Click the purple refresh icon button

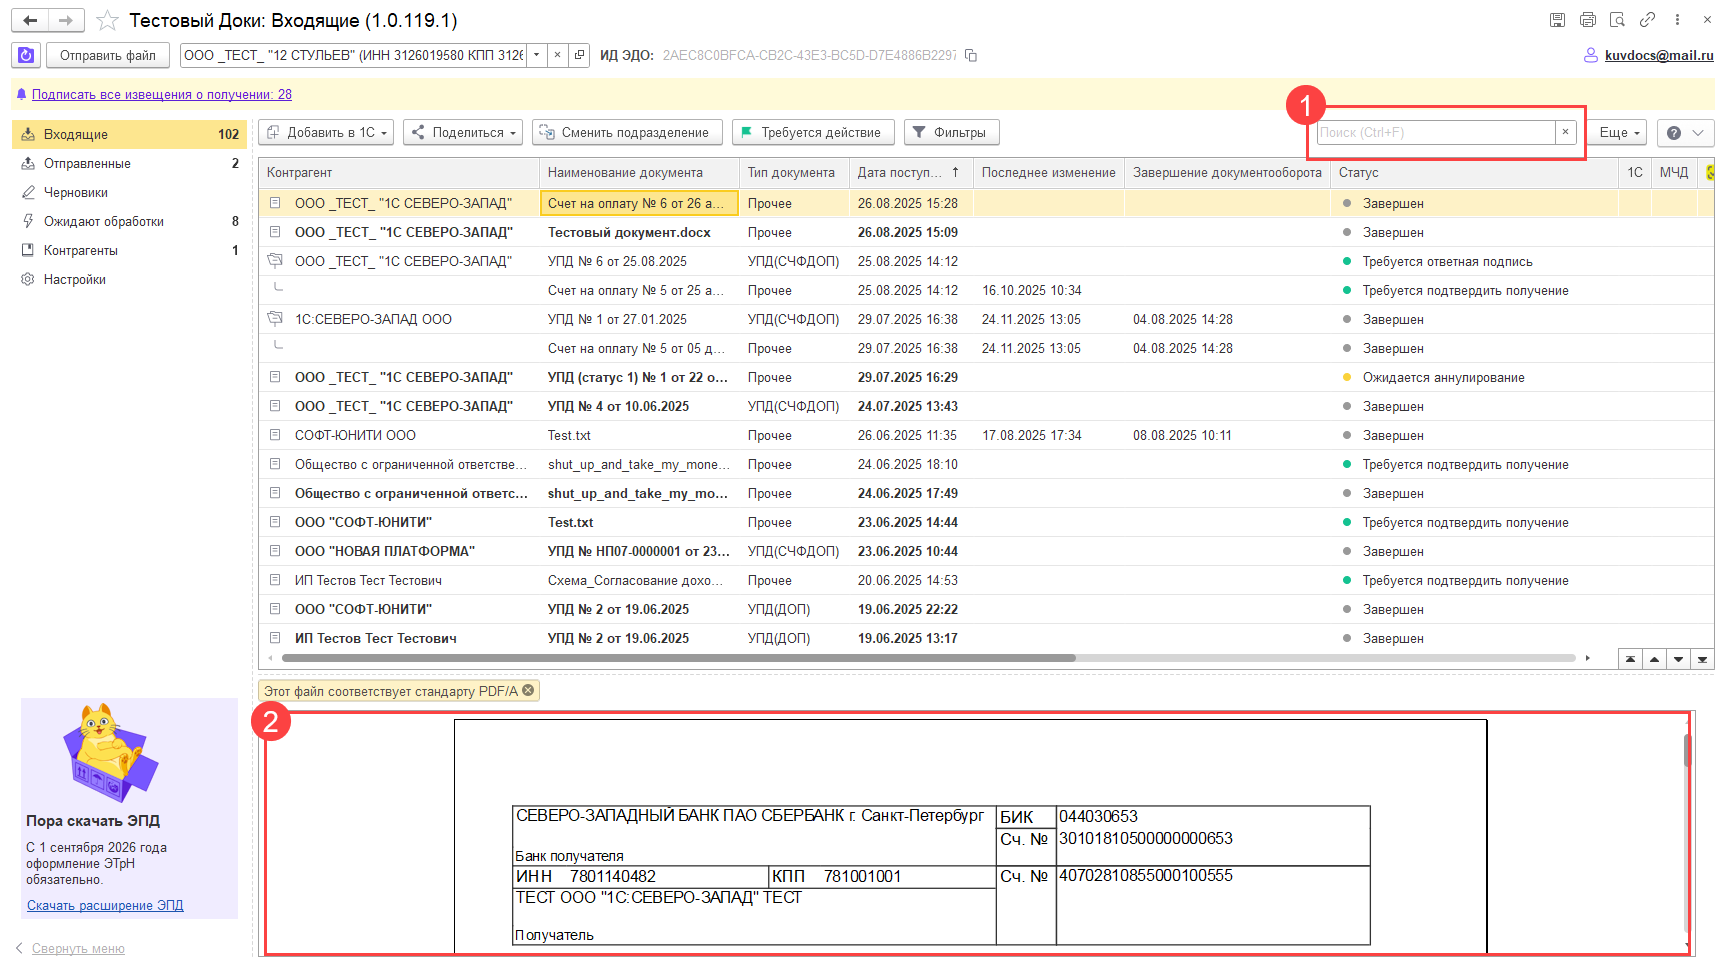[x=26, y=55]
